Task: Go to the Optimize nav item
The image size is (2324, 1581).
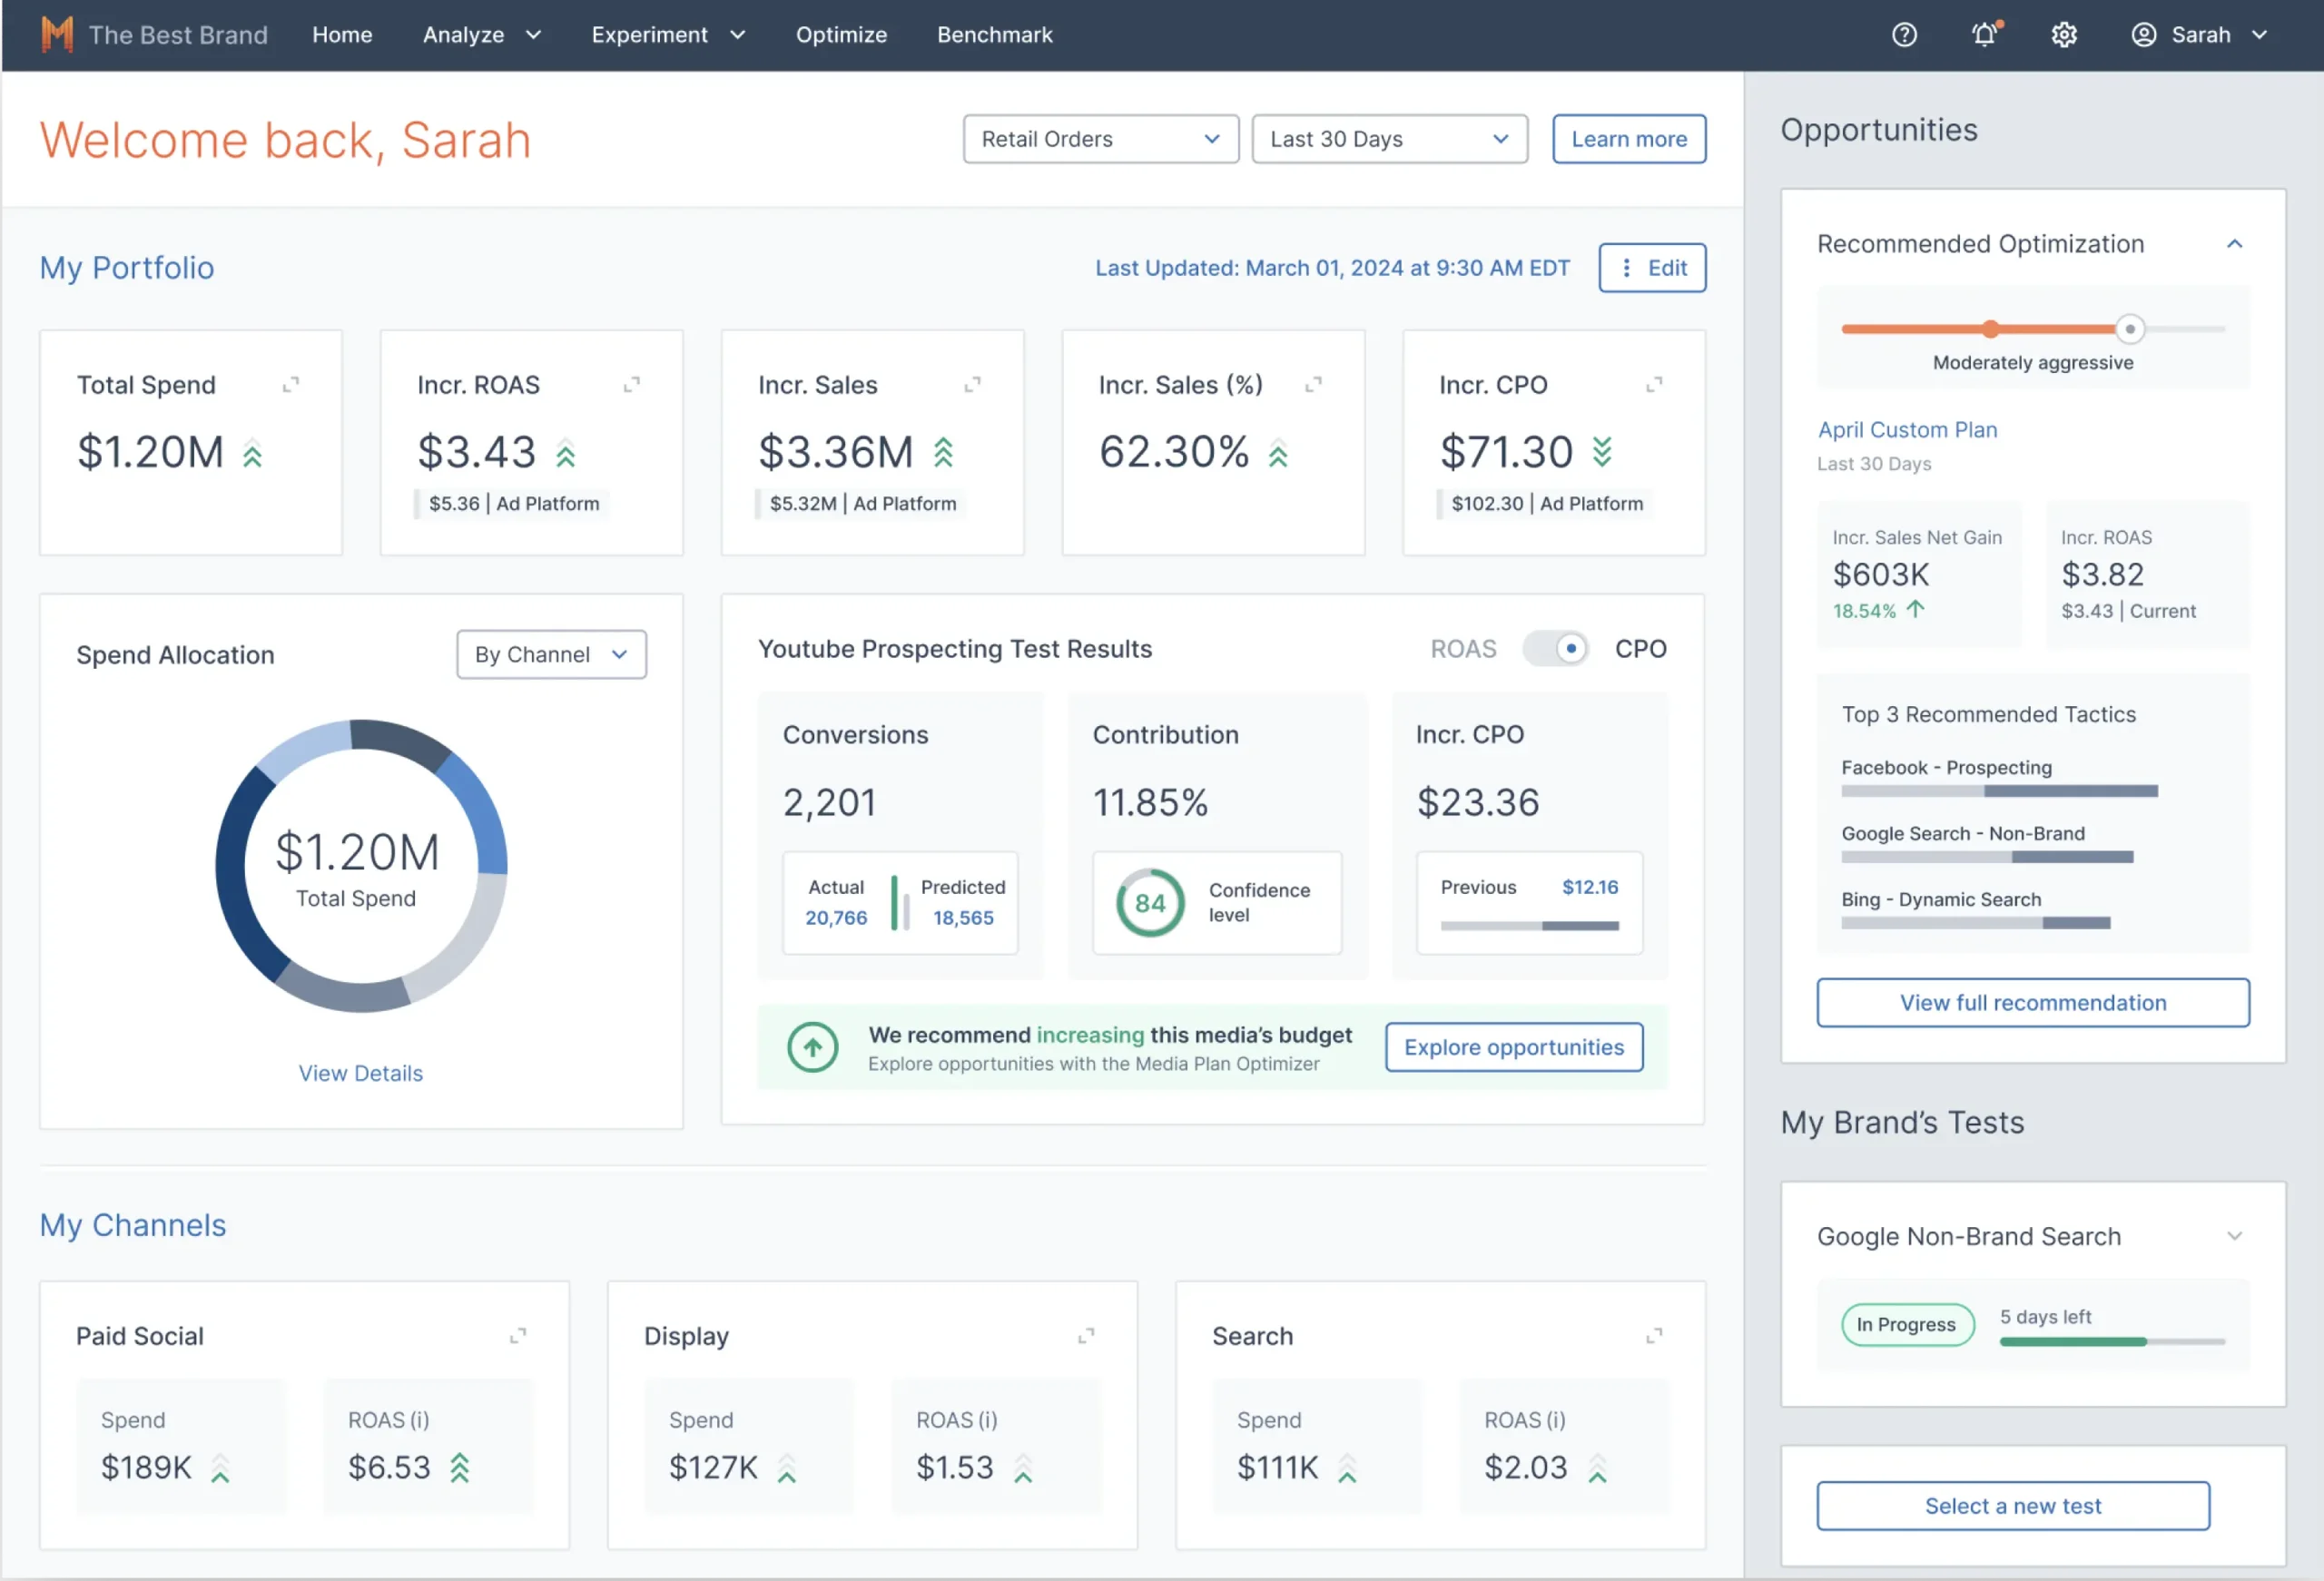Action: pyautogui.click(x=841, y=35)
